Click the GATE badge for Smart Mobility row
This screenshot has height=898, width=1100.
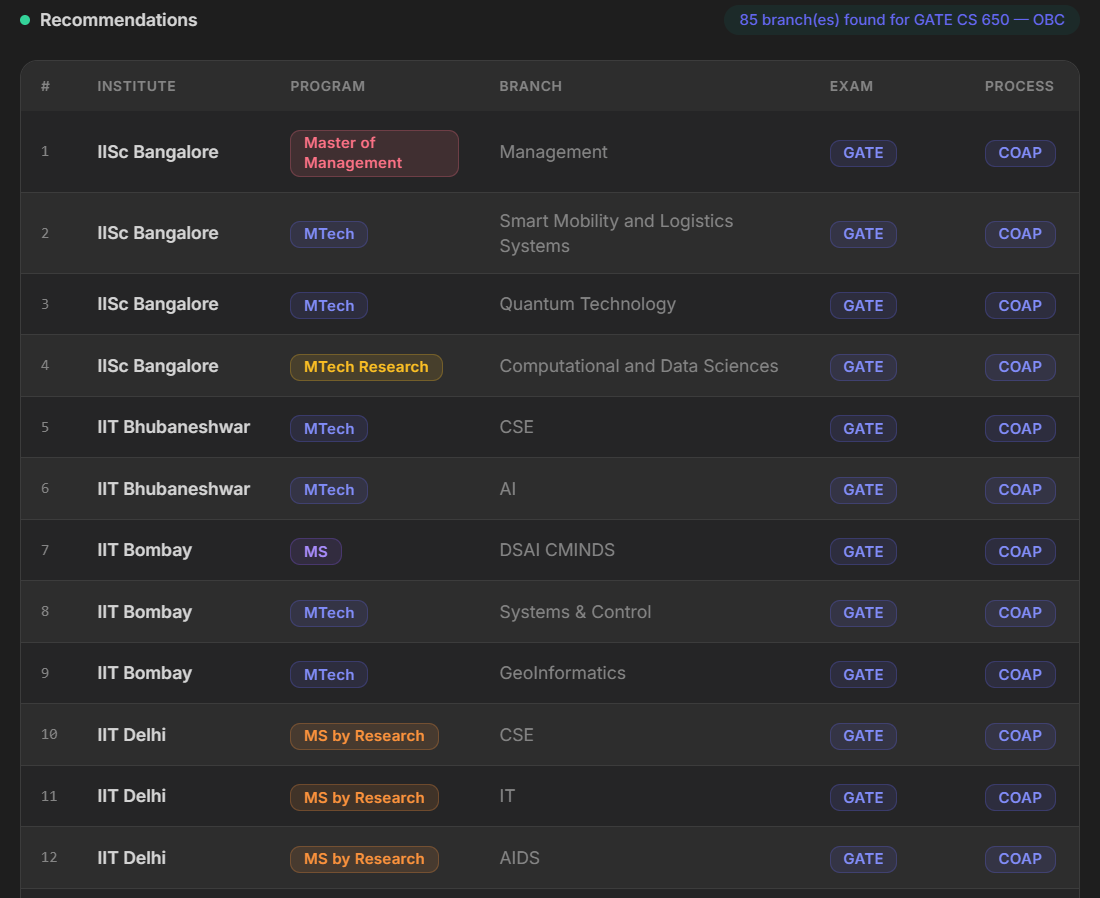point(863,234)
